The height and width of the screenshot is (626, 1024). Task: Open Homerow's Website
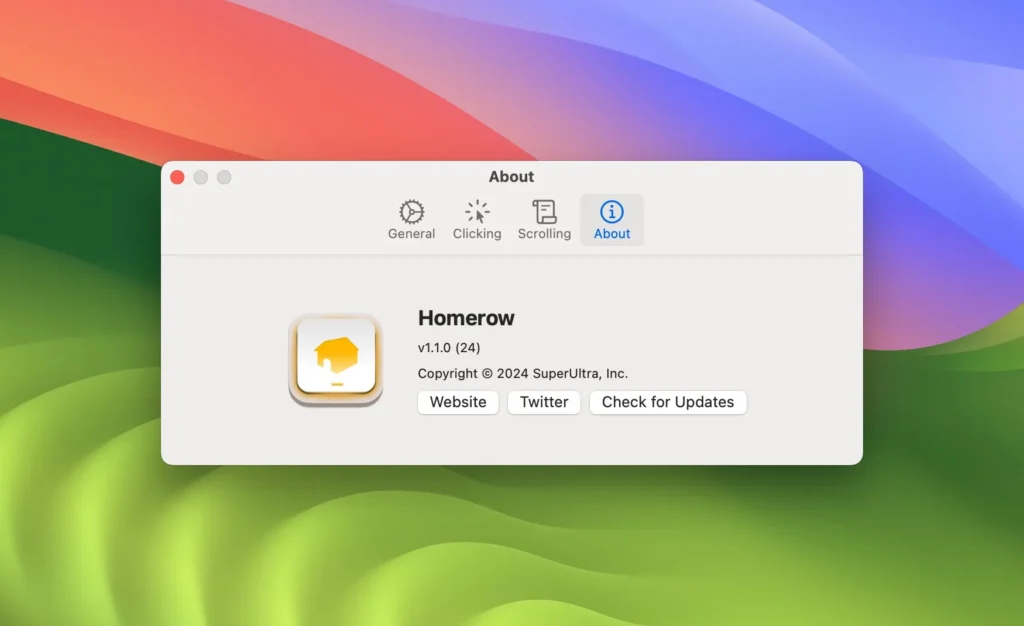click(x=457, y=402)
